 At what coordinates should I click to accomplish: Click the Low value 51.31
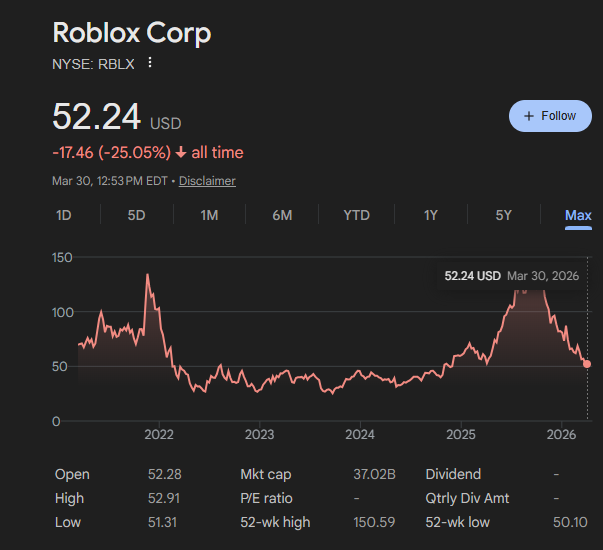coord(162,522)
